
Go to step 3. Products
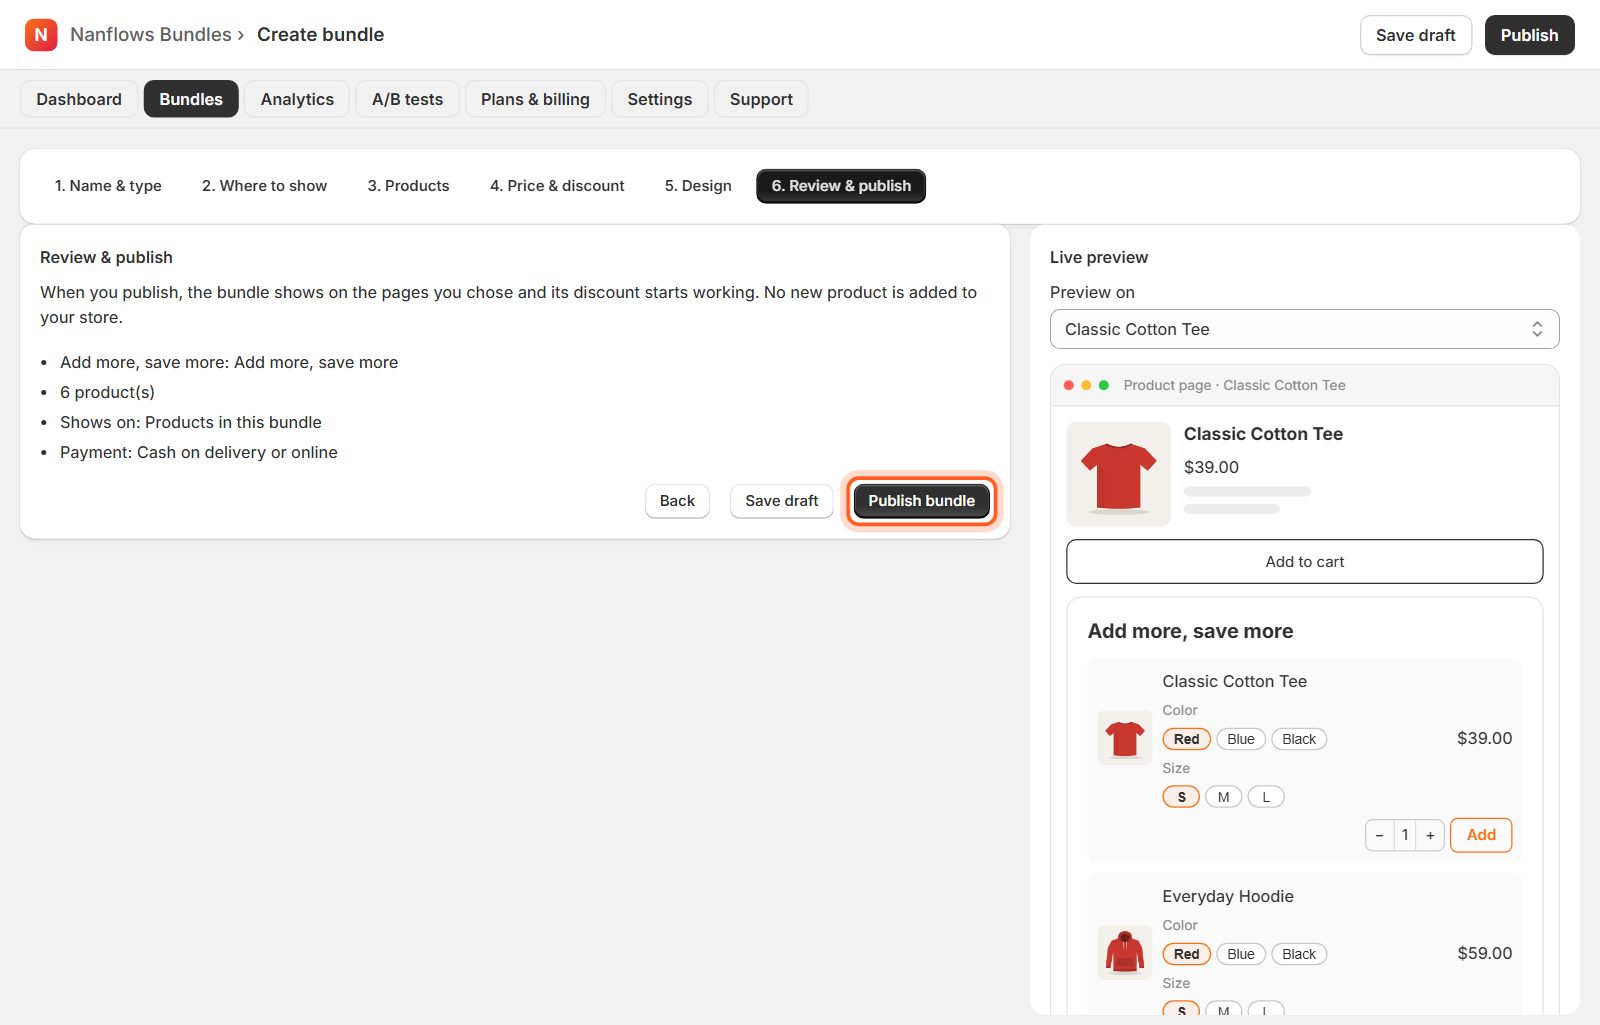[x=408, y=186]
